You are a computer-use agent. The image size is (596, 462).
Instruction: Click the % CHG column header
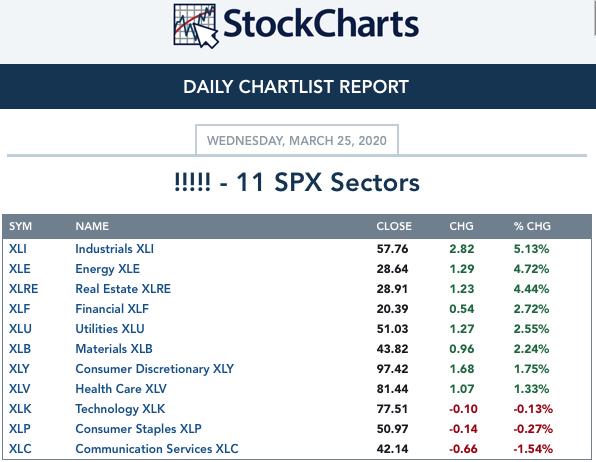(532, 226)
